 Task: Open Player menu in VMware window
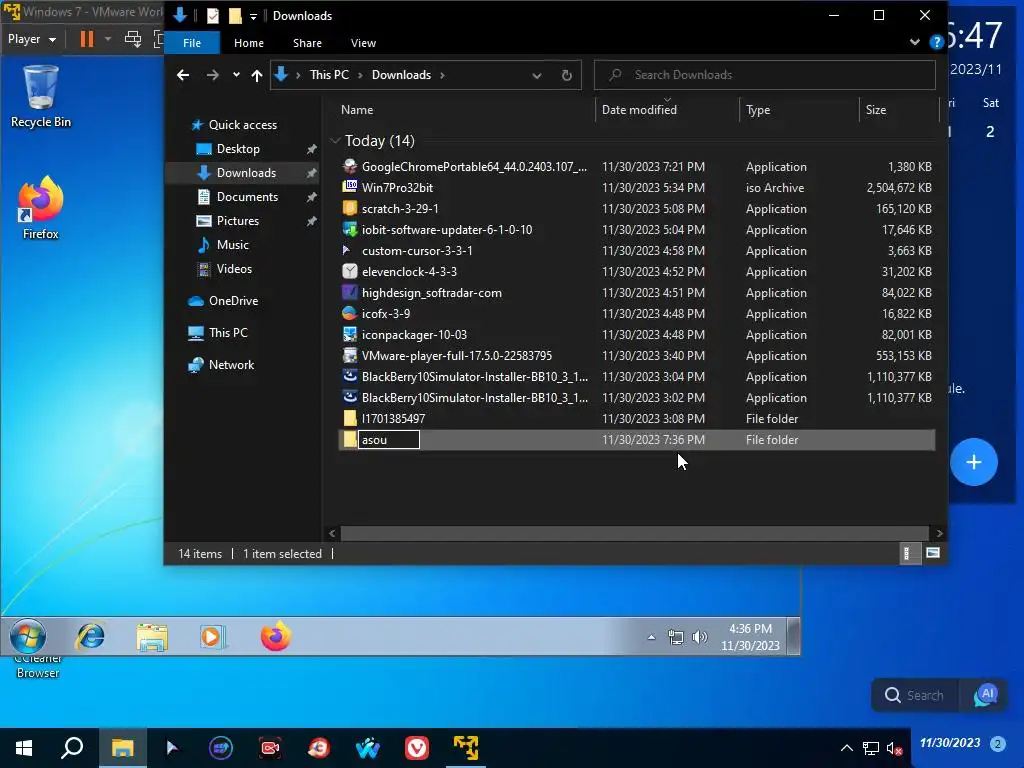coord(31,39)
